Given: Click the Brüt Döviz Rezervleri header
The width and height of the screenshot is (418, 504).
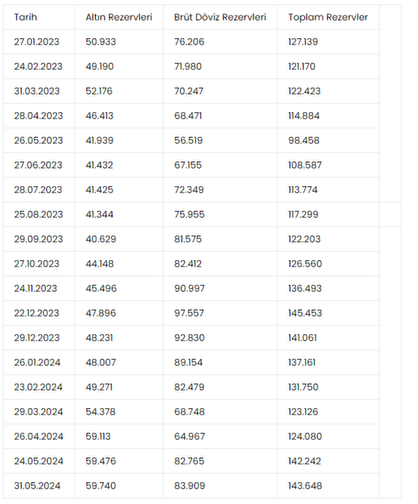Looking at the screenshot, I should point(220,17).
